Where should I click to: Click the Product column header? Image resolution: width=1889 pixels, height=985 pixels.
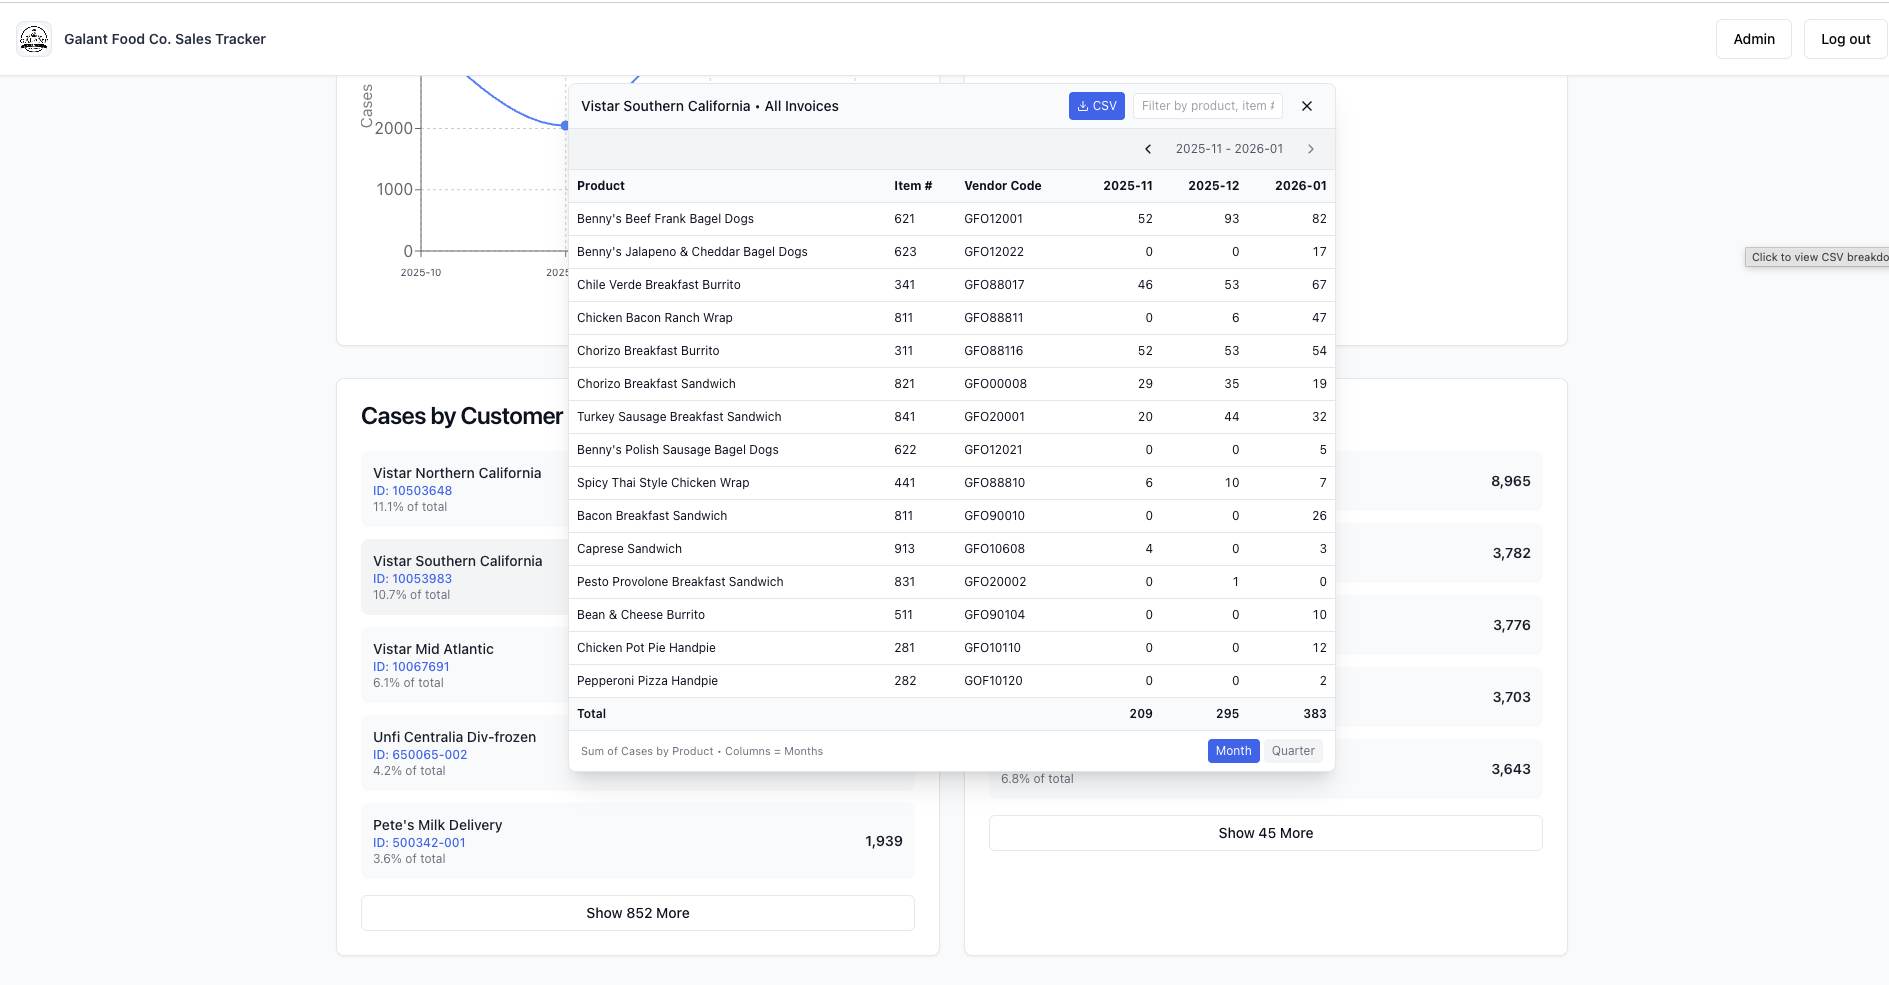pos(601,186)
